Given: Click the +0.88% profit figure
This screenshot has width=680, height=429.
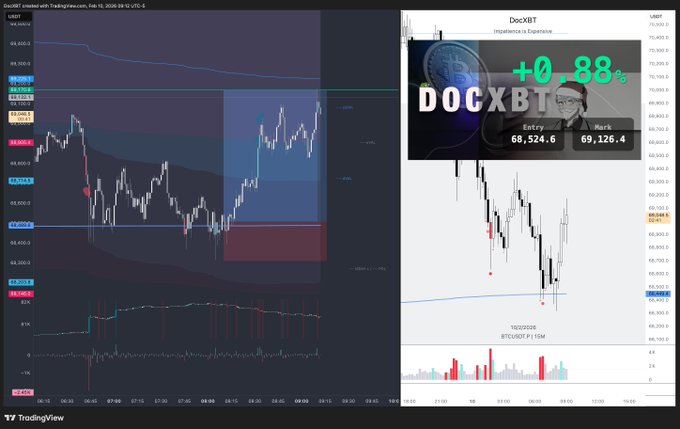Looking at the screenshot, I should (x=569, y=71).
